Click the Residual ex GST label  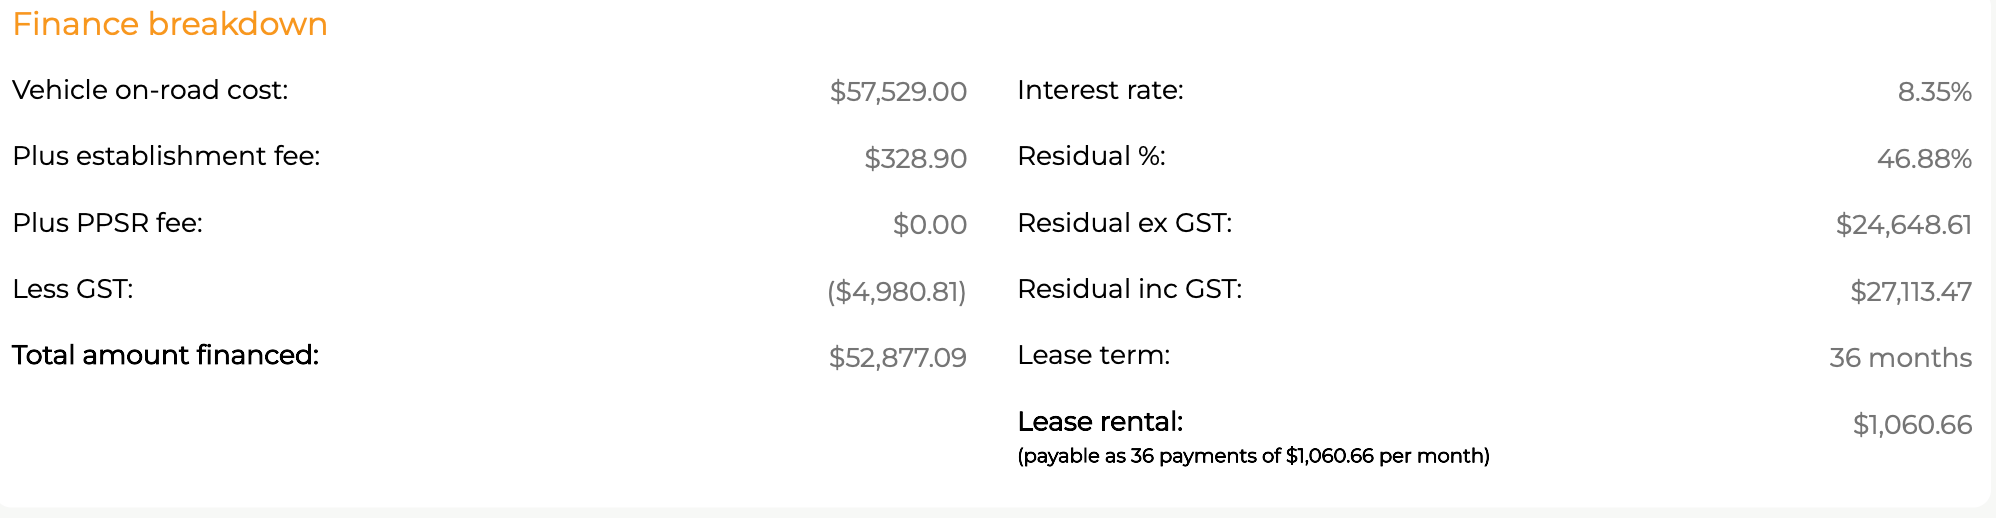pyautogui.click(x=1124, y=223)
